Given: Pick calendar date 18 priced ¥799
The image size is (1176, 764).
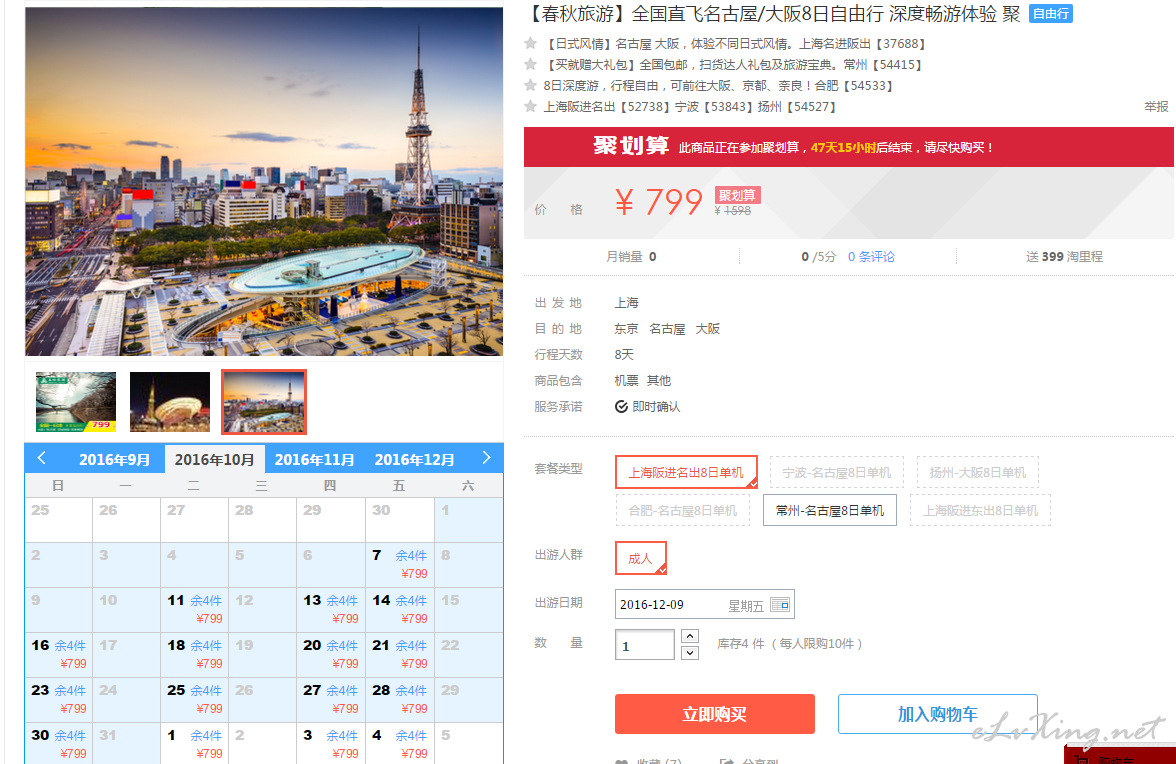Looking at the screenshot, I should [194, 655].
